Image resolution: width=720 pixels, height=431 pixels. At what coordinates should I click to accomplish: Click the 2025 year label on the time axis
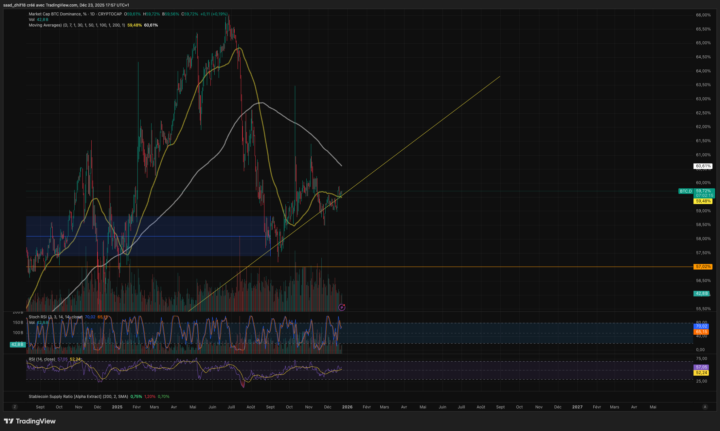click(117, 407)
